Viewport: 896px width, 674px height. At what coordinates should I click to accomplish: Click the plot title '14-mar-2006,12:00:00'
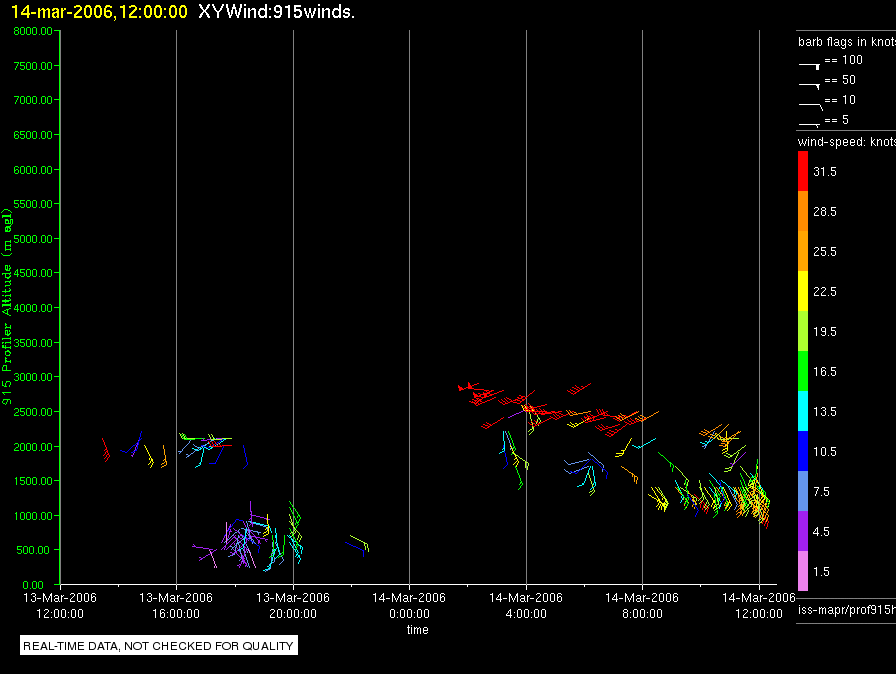pos(99,11)
